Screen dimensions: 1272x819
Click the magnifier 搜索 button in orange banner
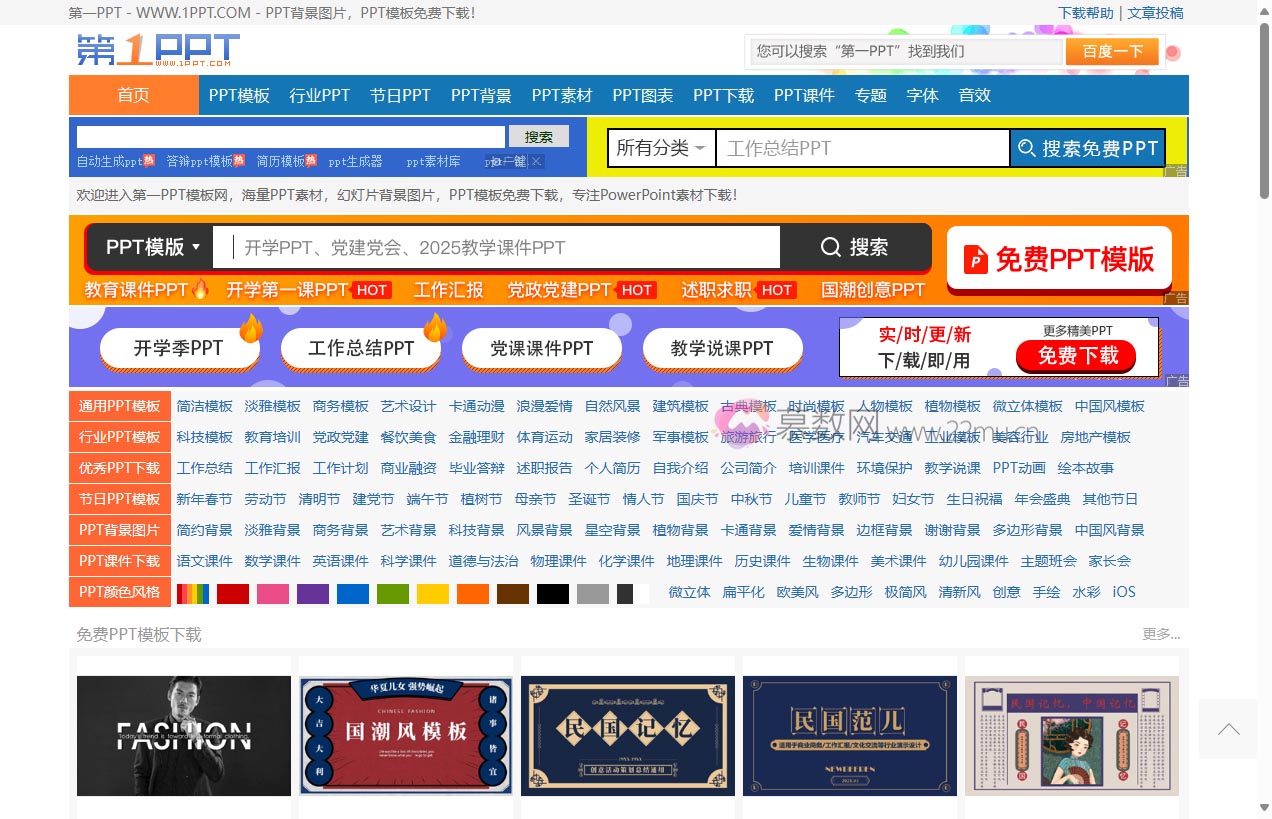pos(854,247)
